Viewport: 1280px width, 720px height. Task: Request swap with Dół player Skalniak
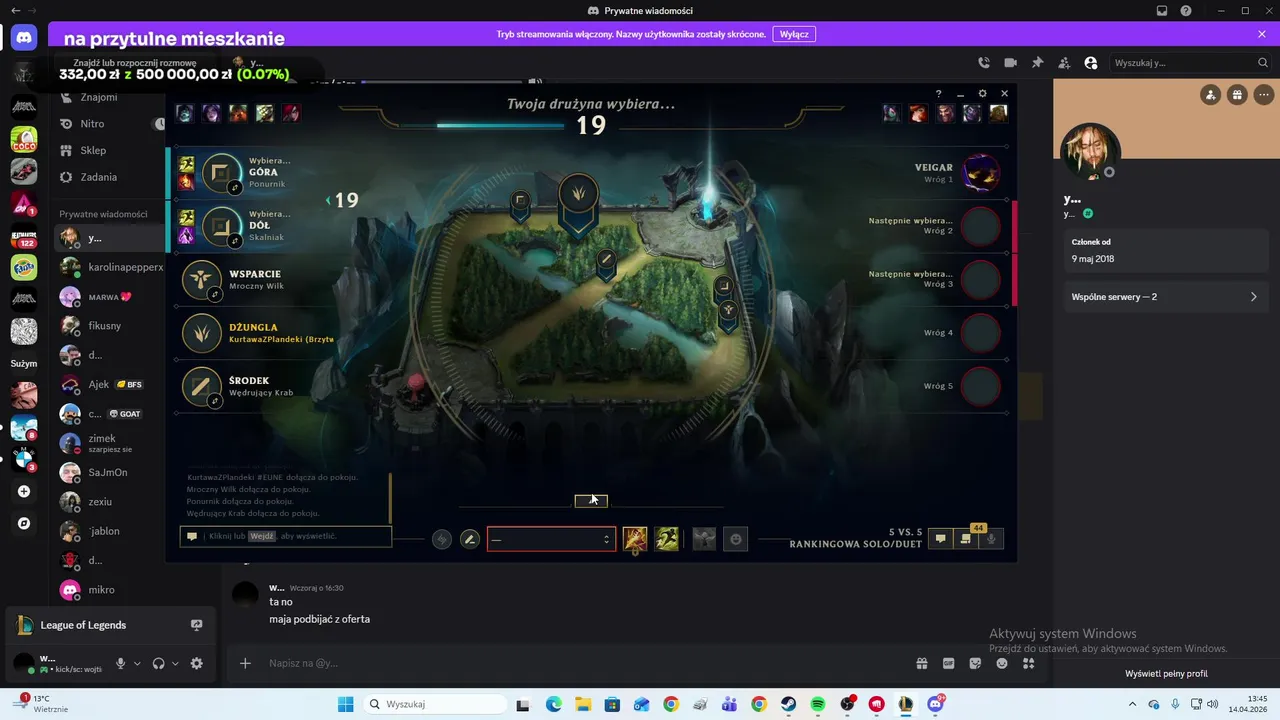(x=236, y=241)
